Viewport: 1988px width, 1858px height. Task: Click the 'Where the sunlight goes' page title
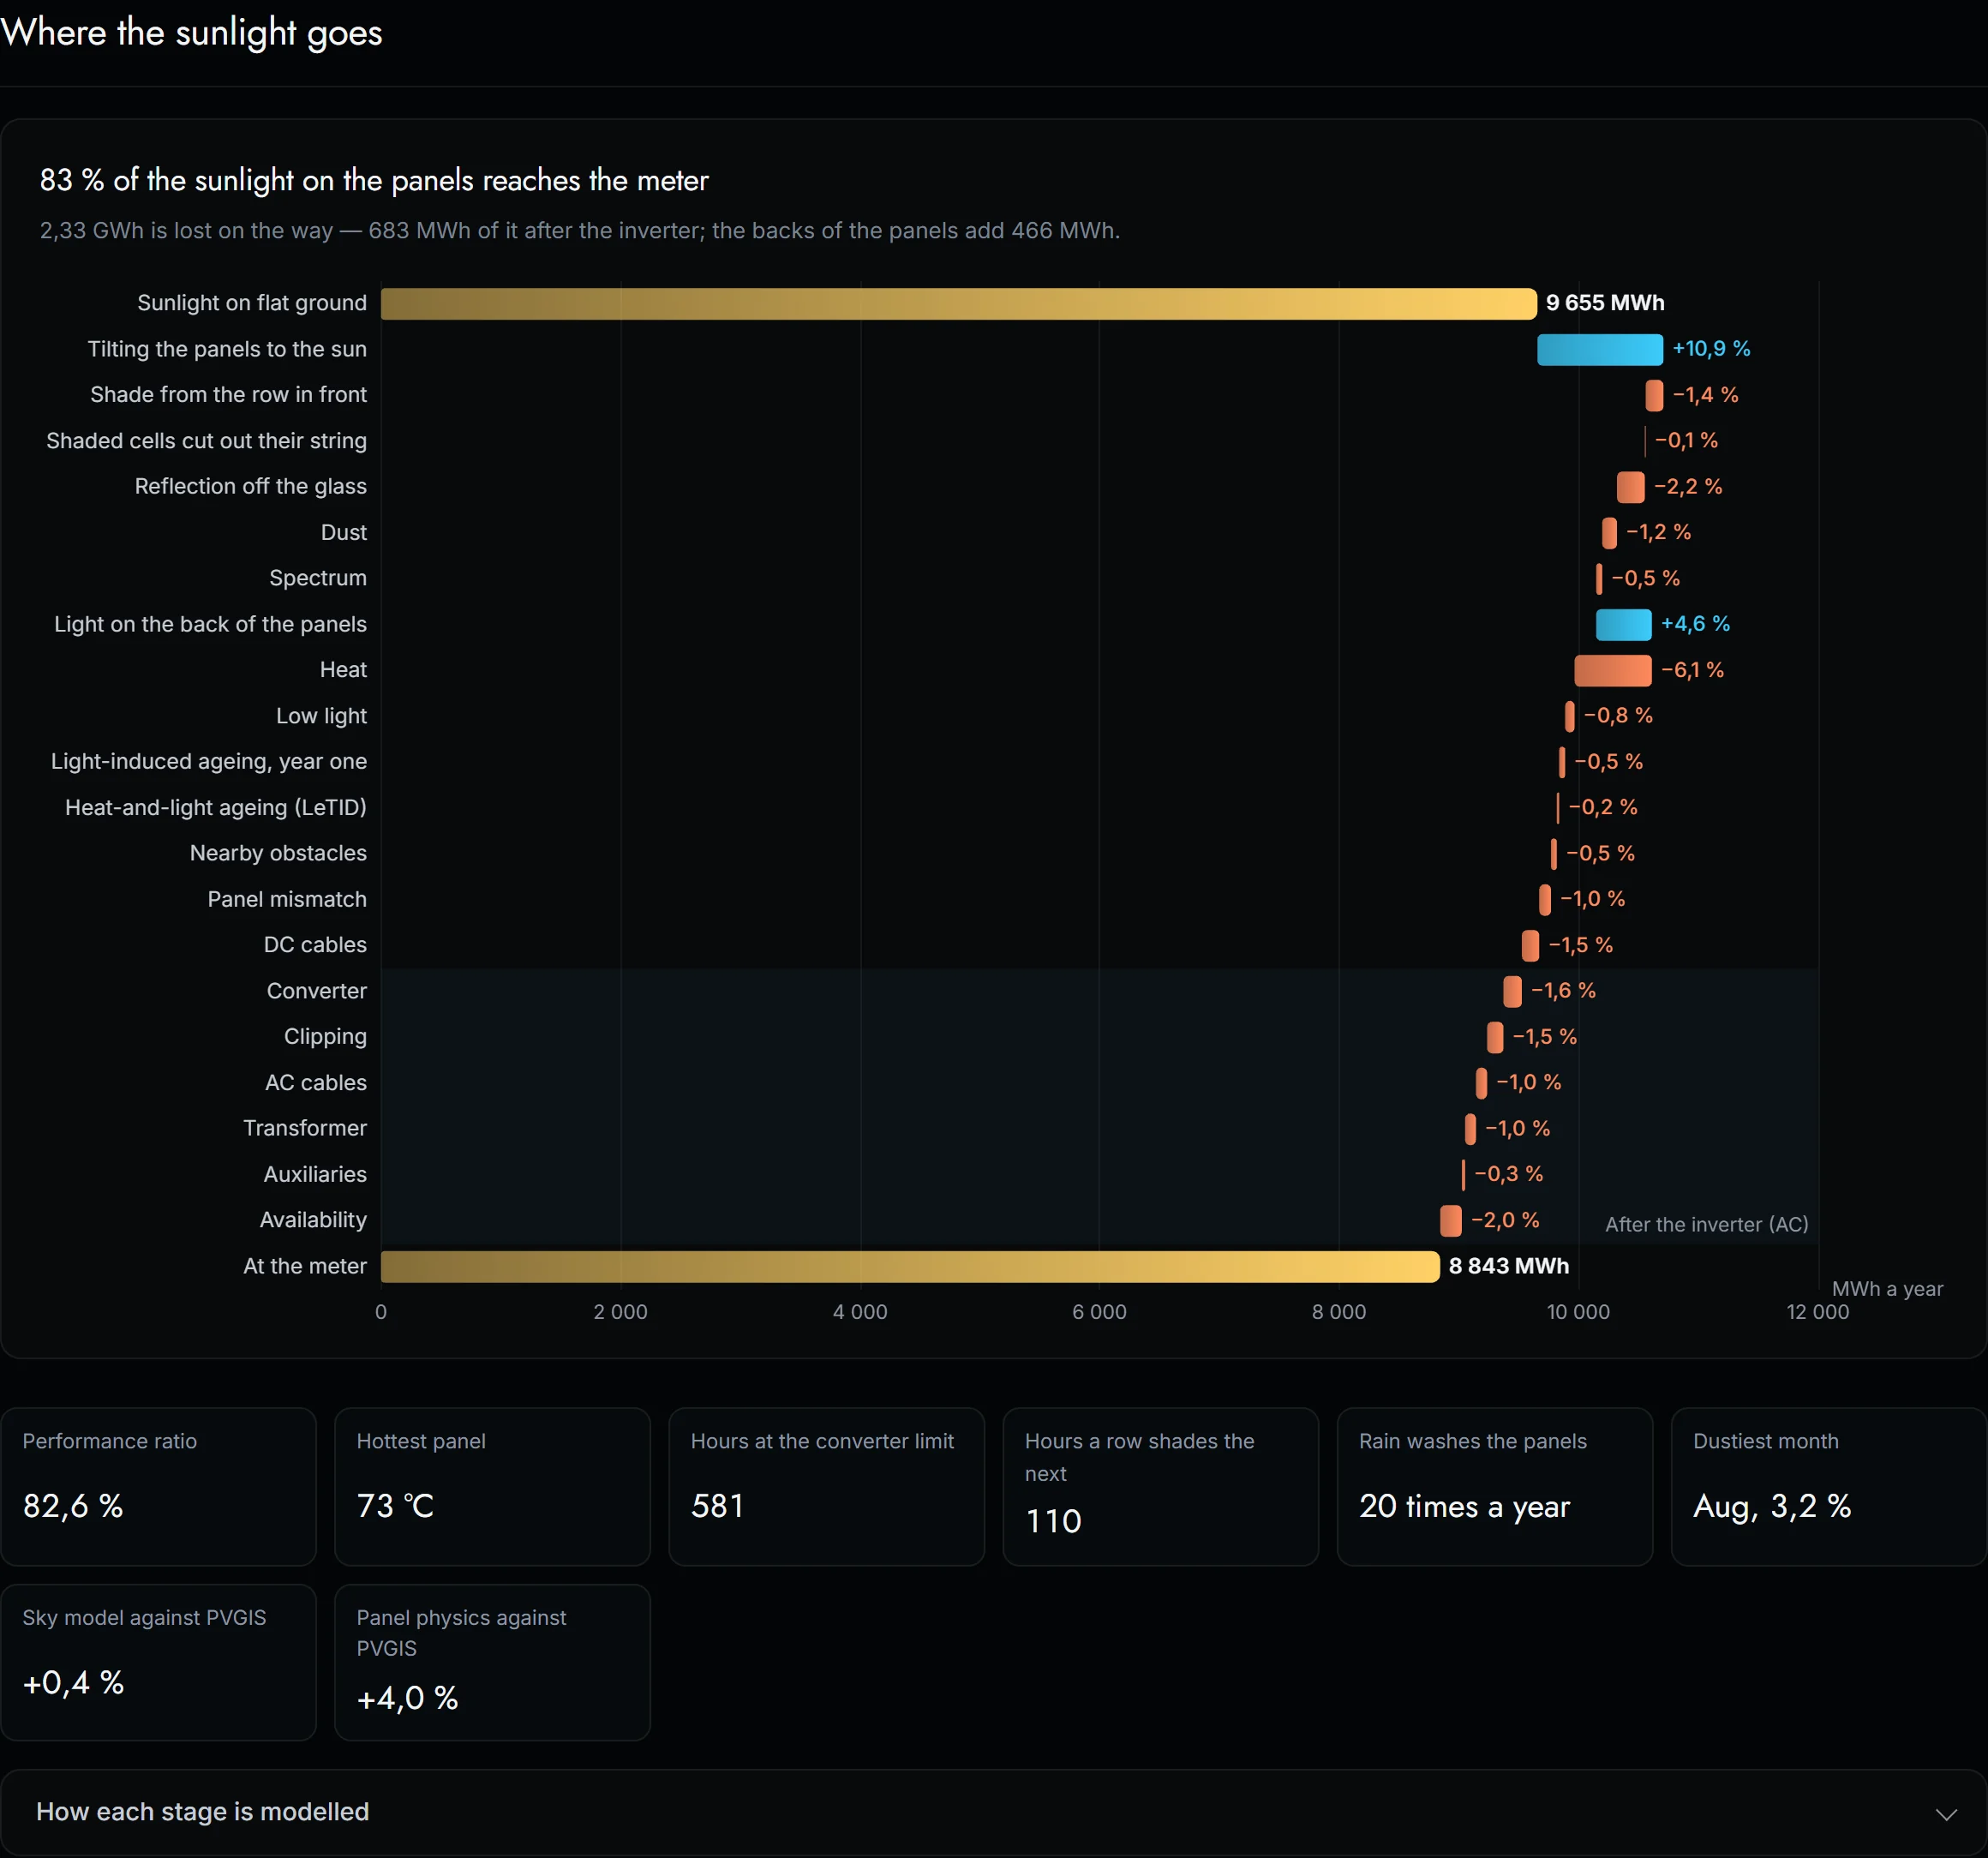191,33
